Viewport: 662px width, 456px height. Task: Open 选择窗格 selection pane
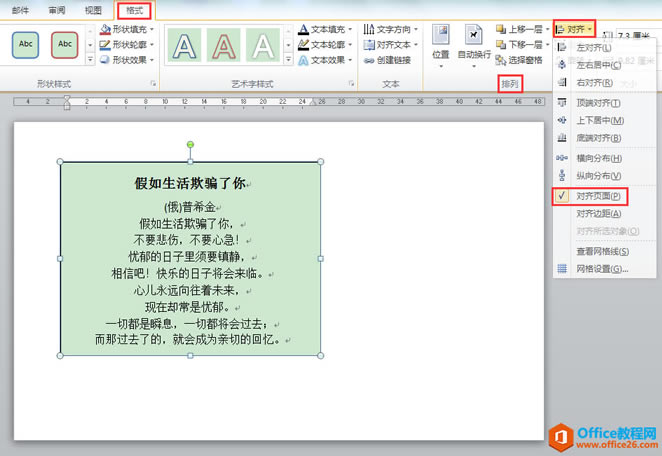519,60
